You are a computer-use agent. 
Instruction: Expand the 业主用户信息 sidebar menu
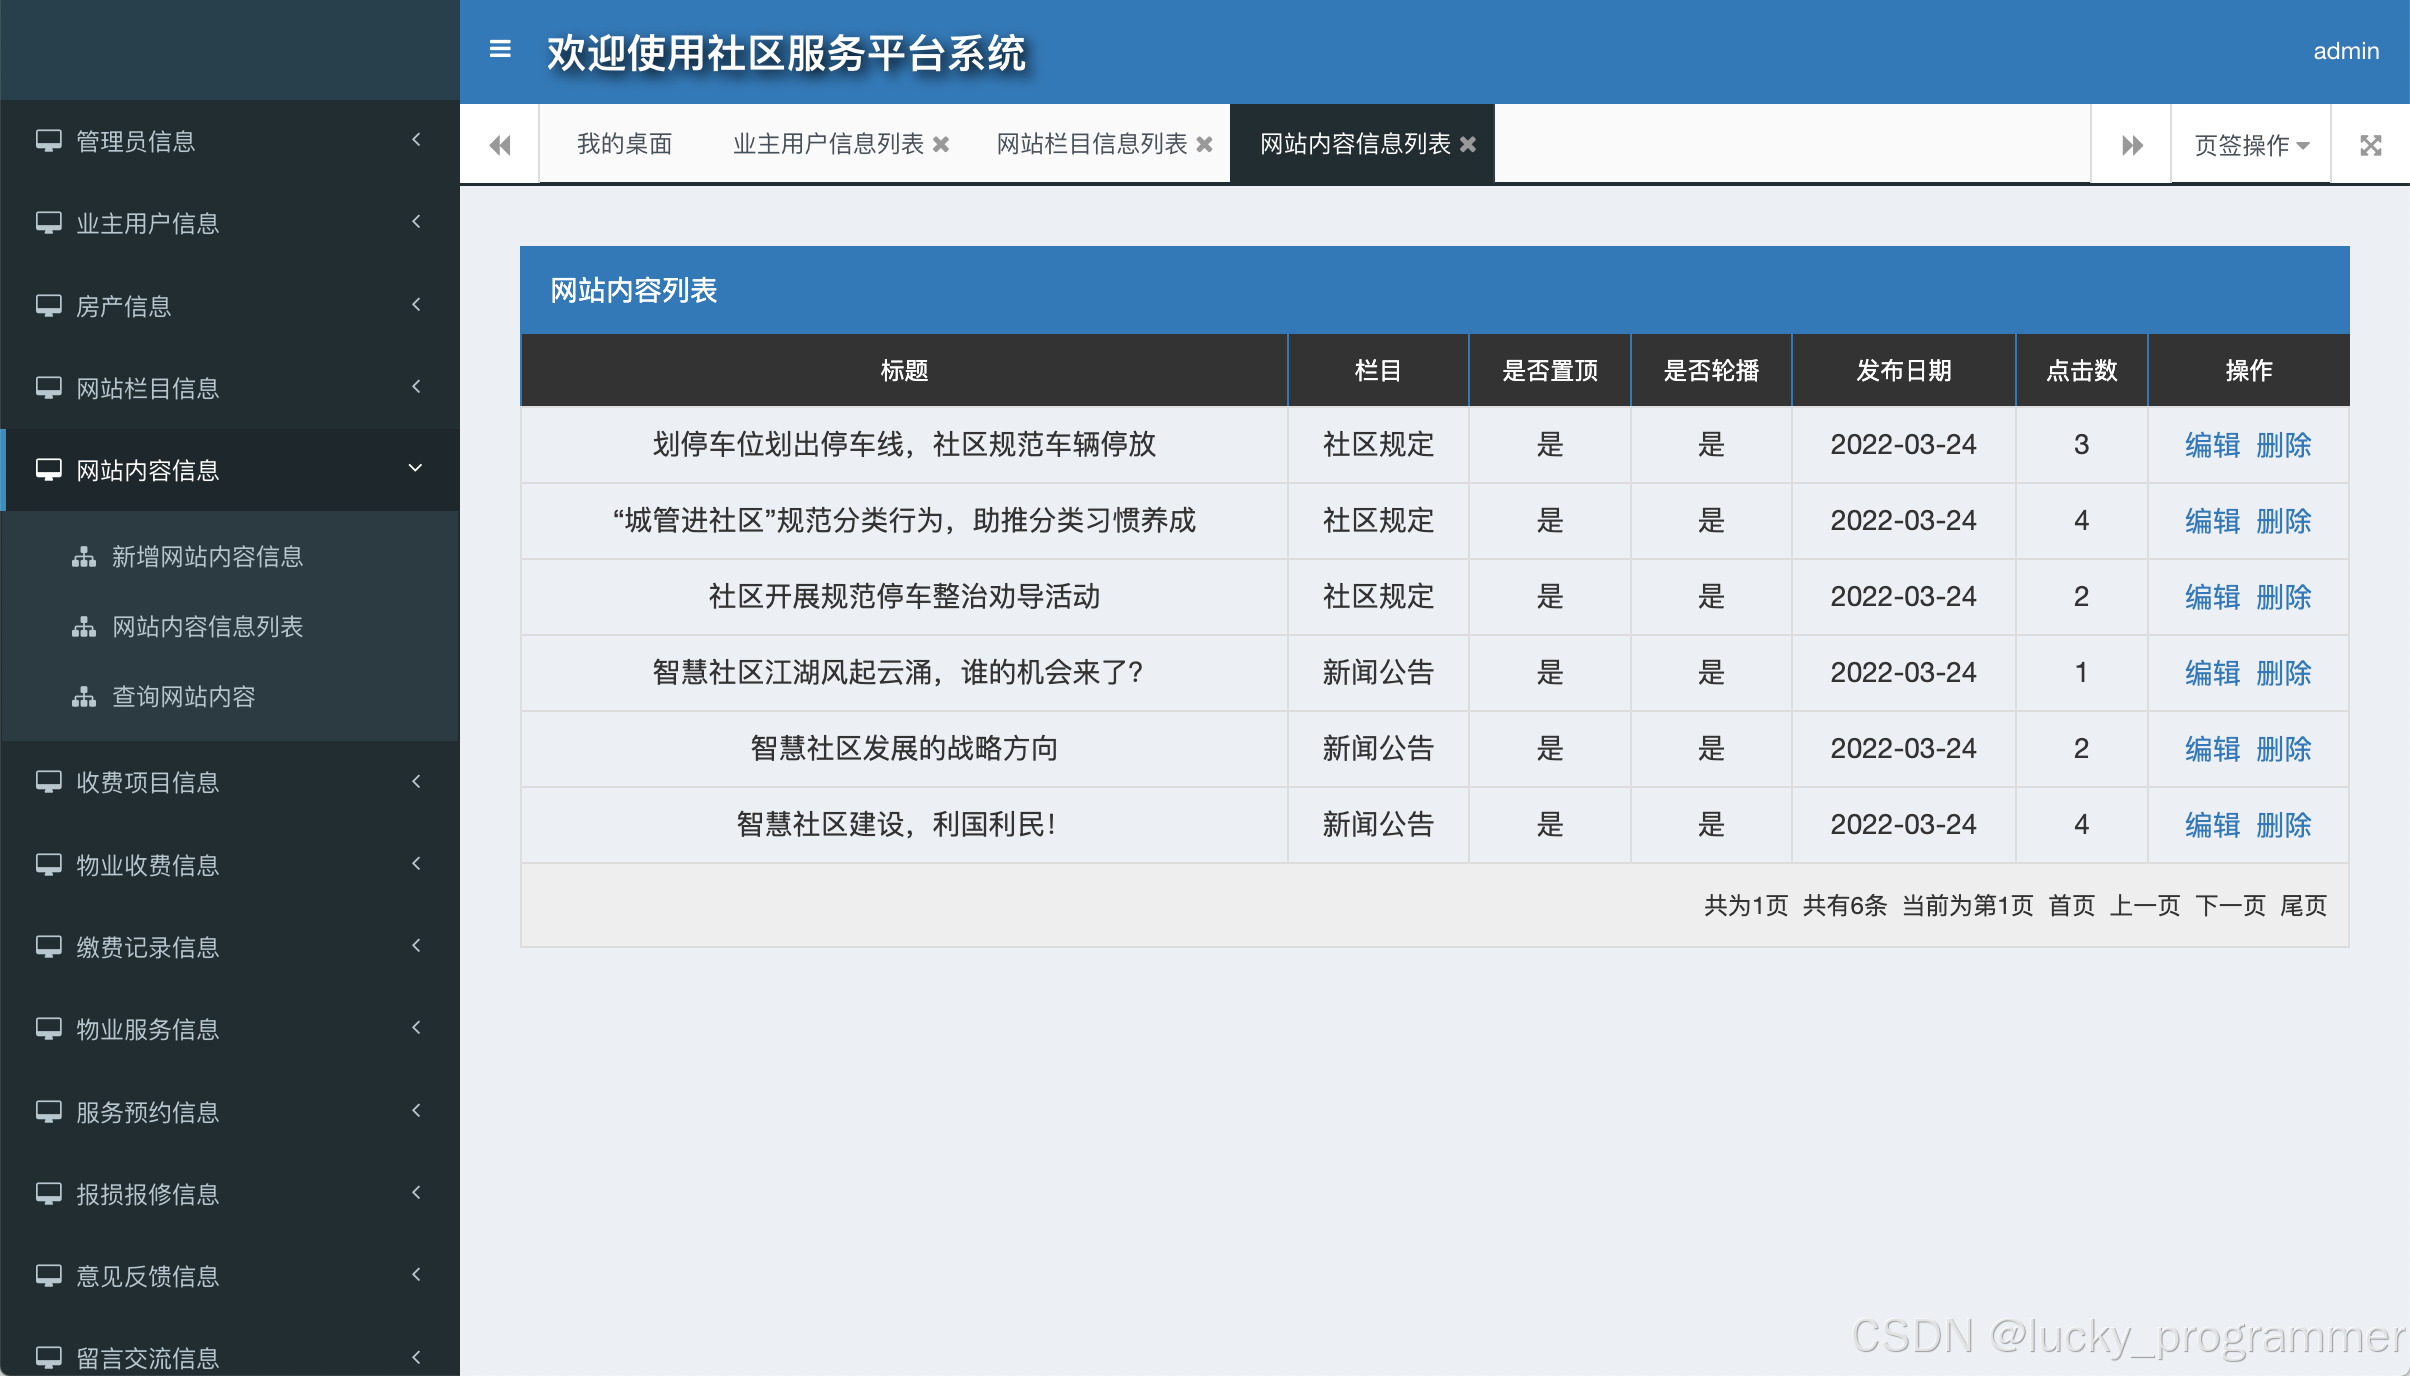pos(230,223)
